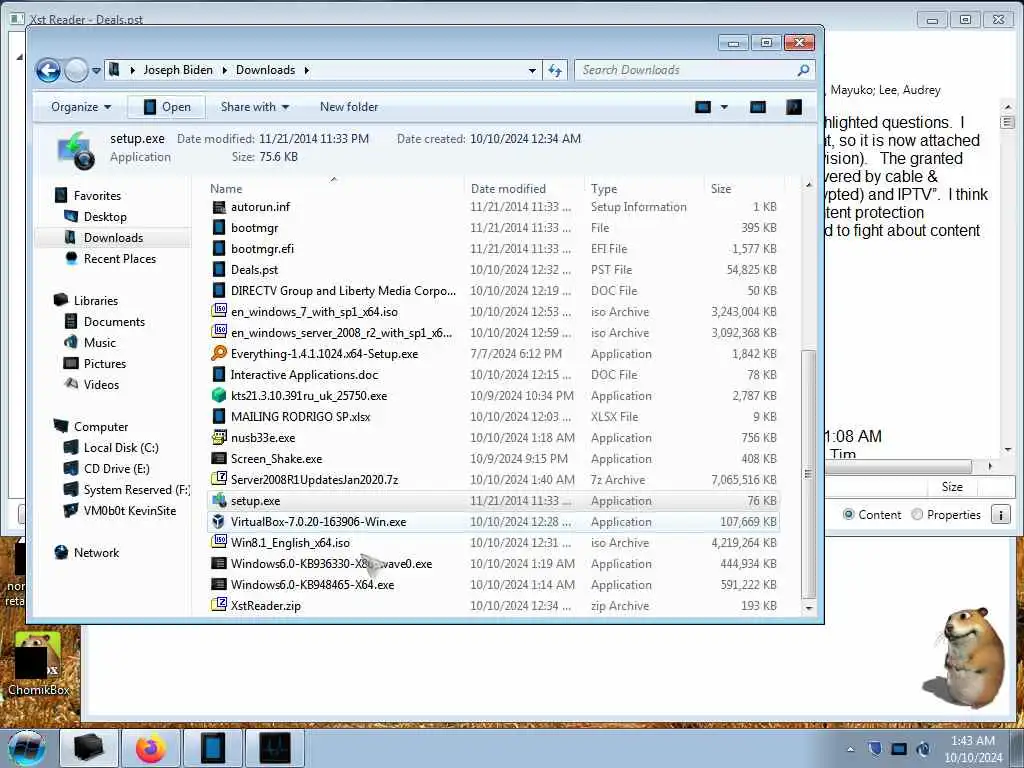Open the address bar history dropdown
1024x768 pixels.
coord(532,70)
